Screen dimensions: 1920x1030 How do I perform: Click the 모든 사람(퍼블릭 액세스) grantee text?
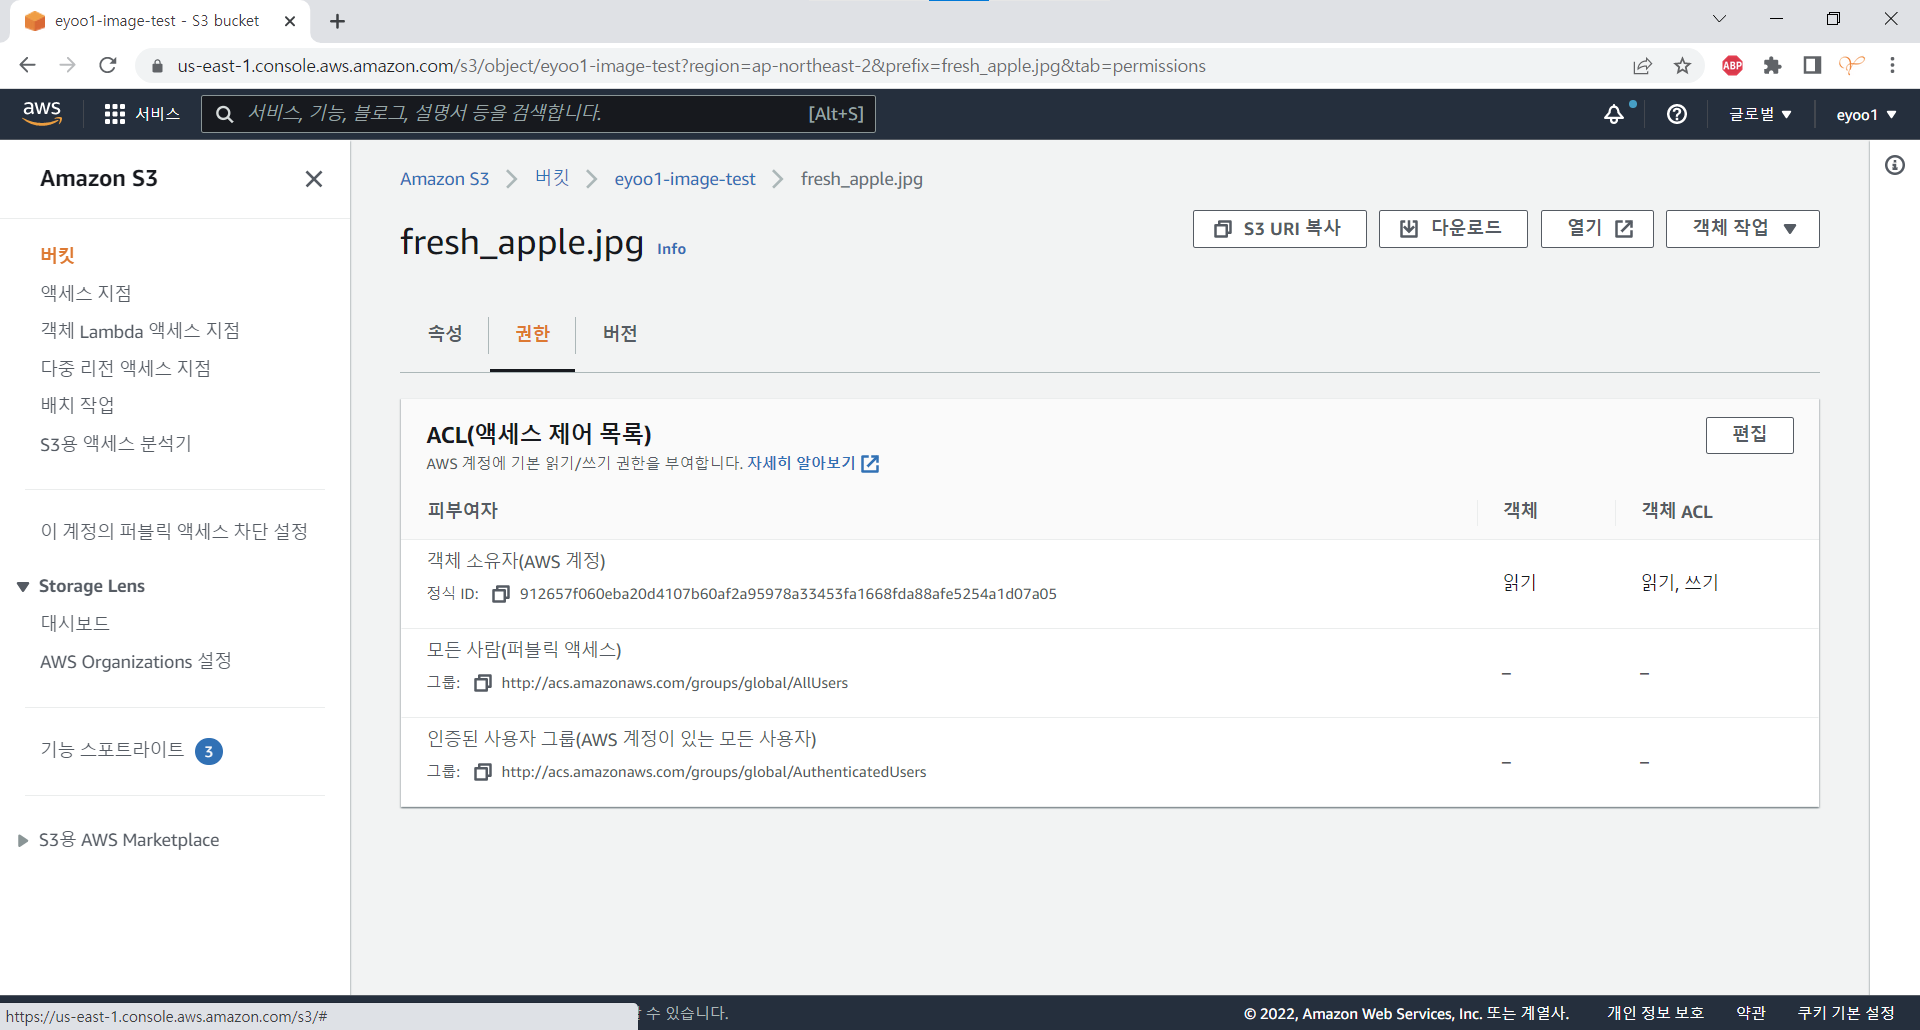click(524, 650)
